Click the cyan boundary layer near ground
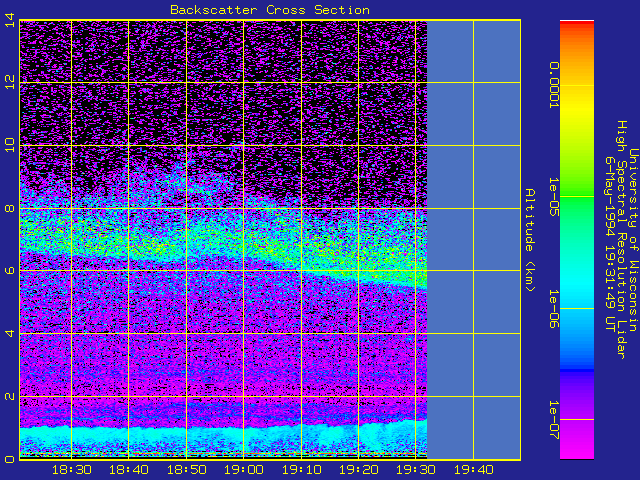The image size is (640, 480). pyautogui.click(x=223, y=440)
